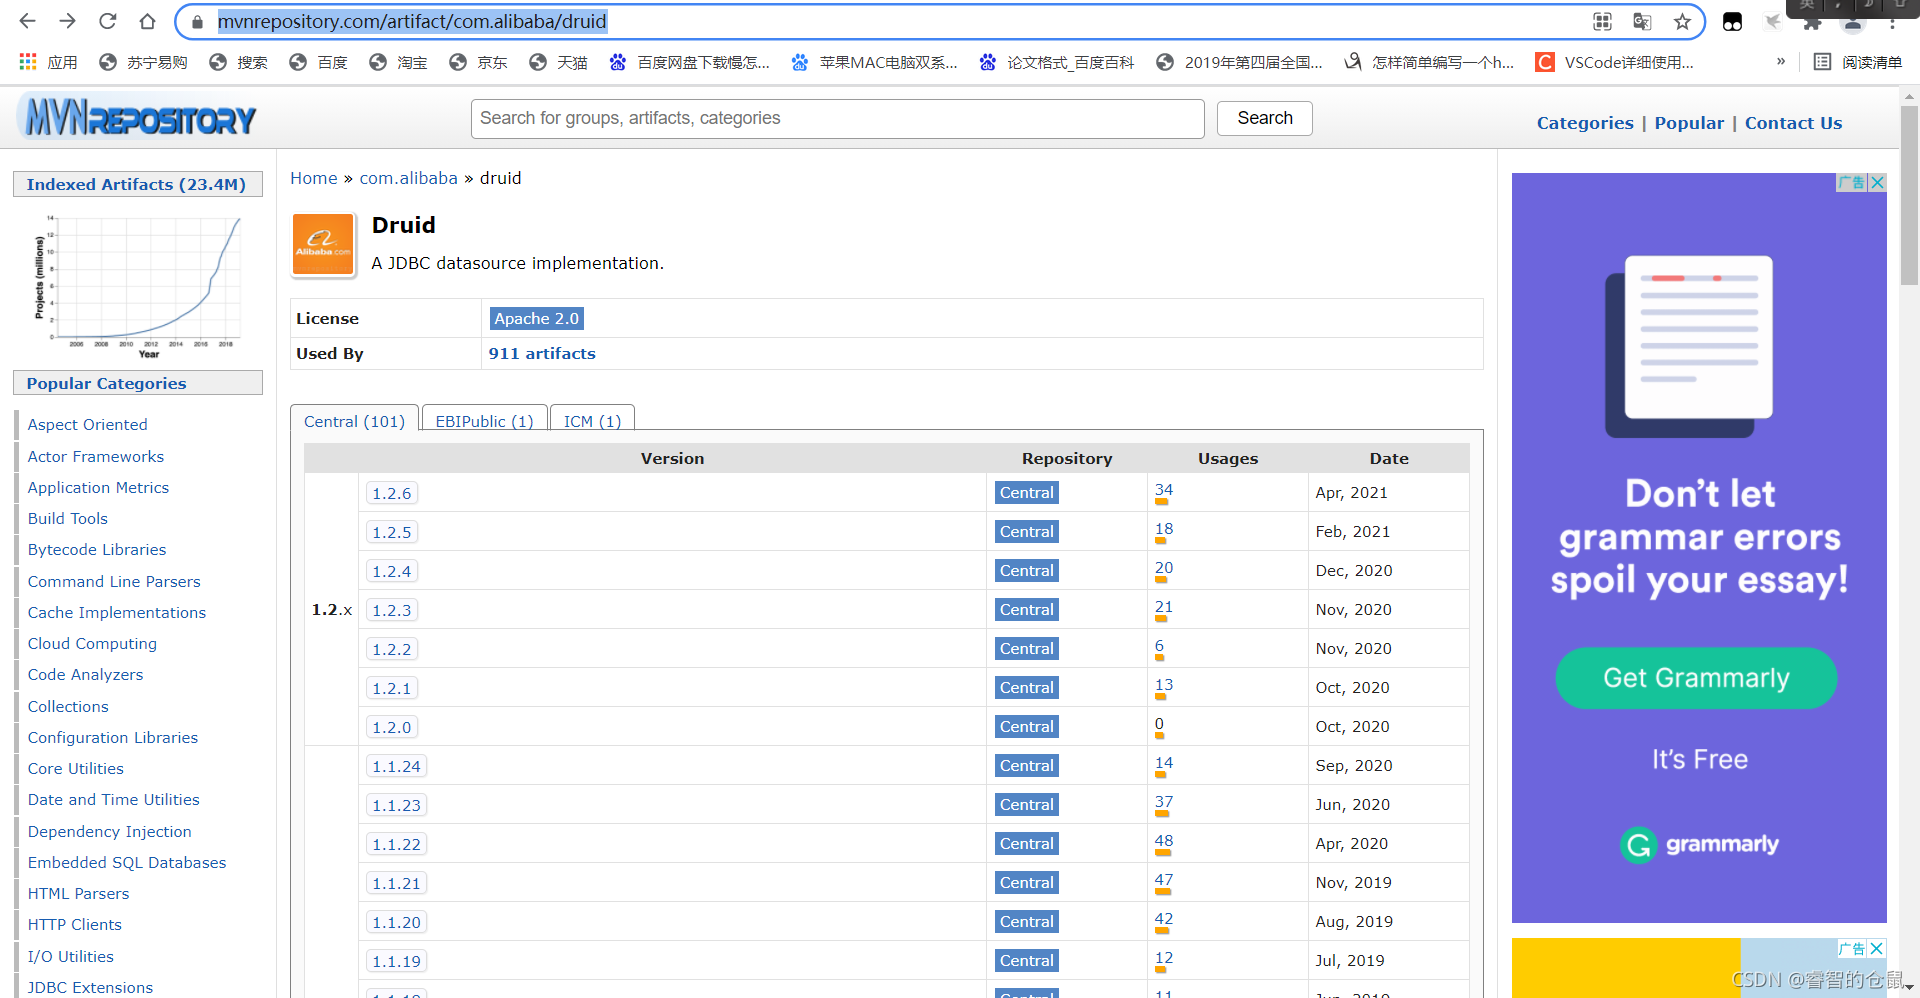Click the Get Grammarly ad button
The height and width of the screenshot is (998, 1920).
click(1696, 678)
